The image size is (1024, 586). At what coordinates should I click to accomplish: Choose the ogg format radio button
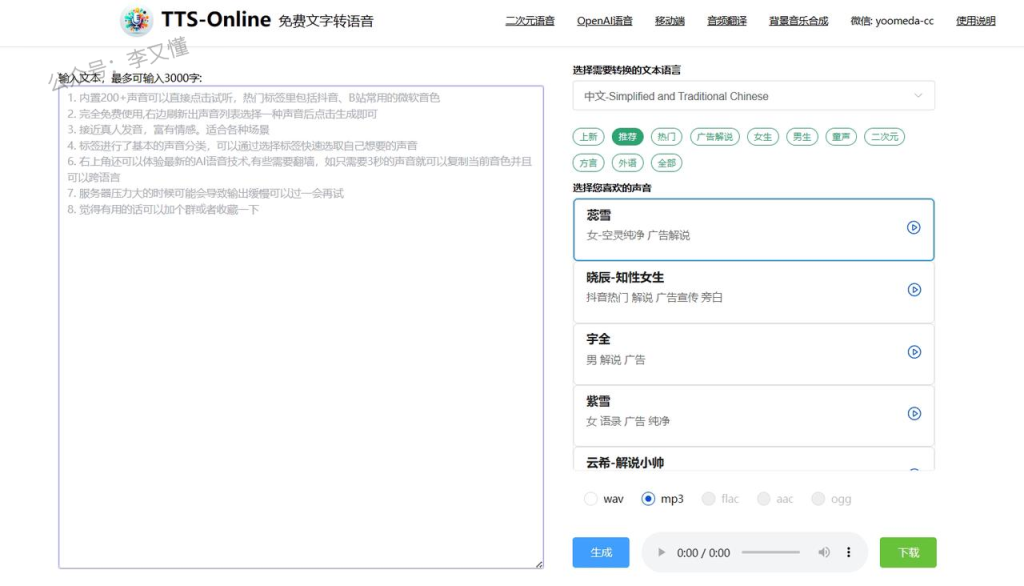(818, 499)
